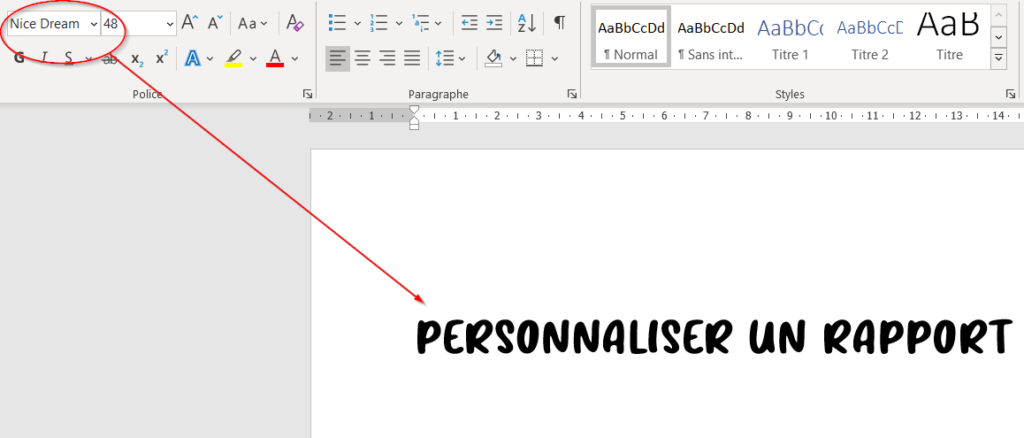
Task: Expand the full styles gallery
Action: (x=999, y=57)
